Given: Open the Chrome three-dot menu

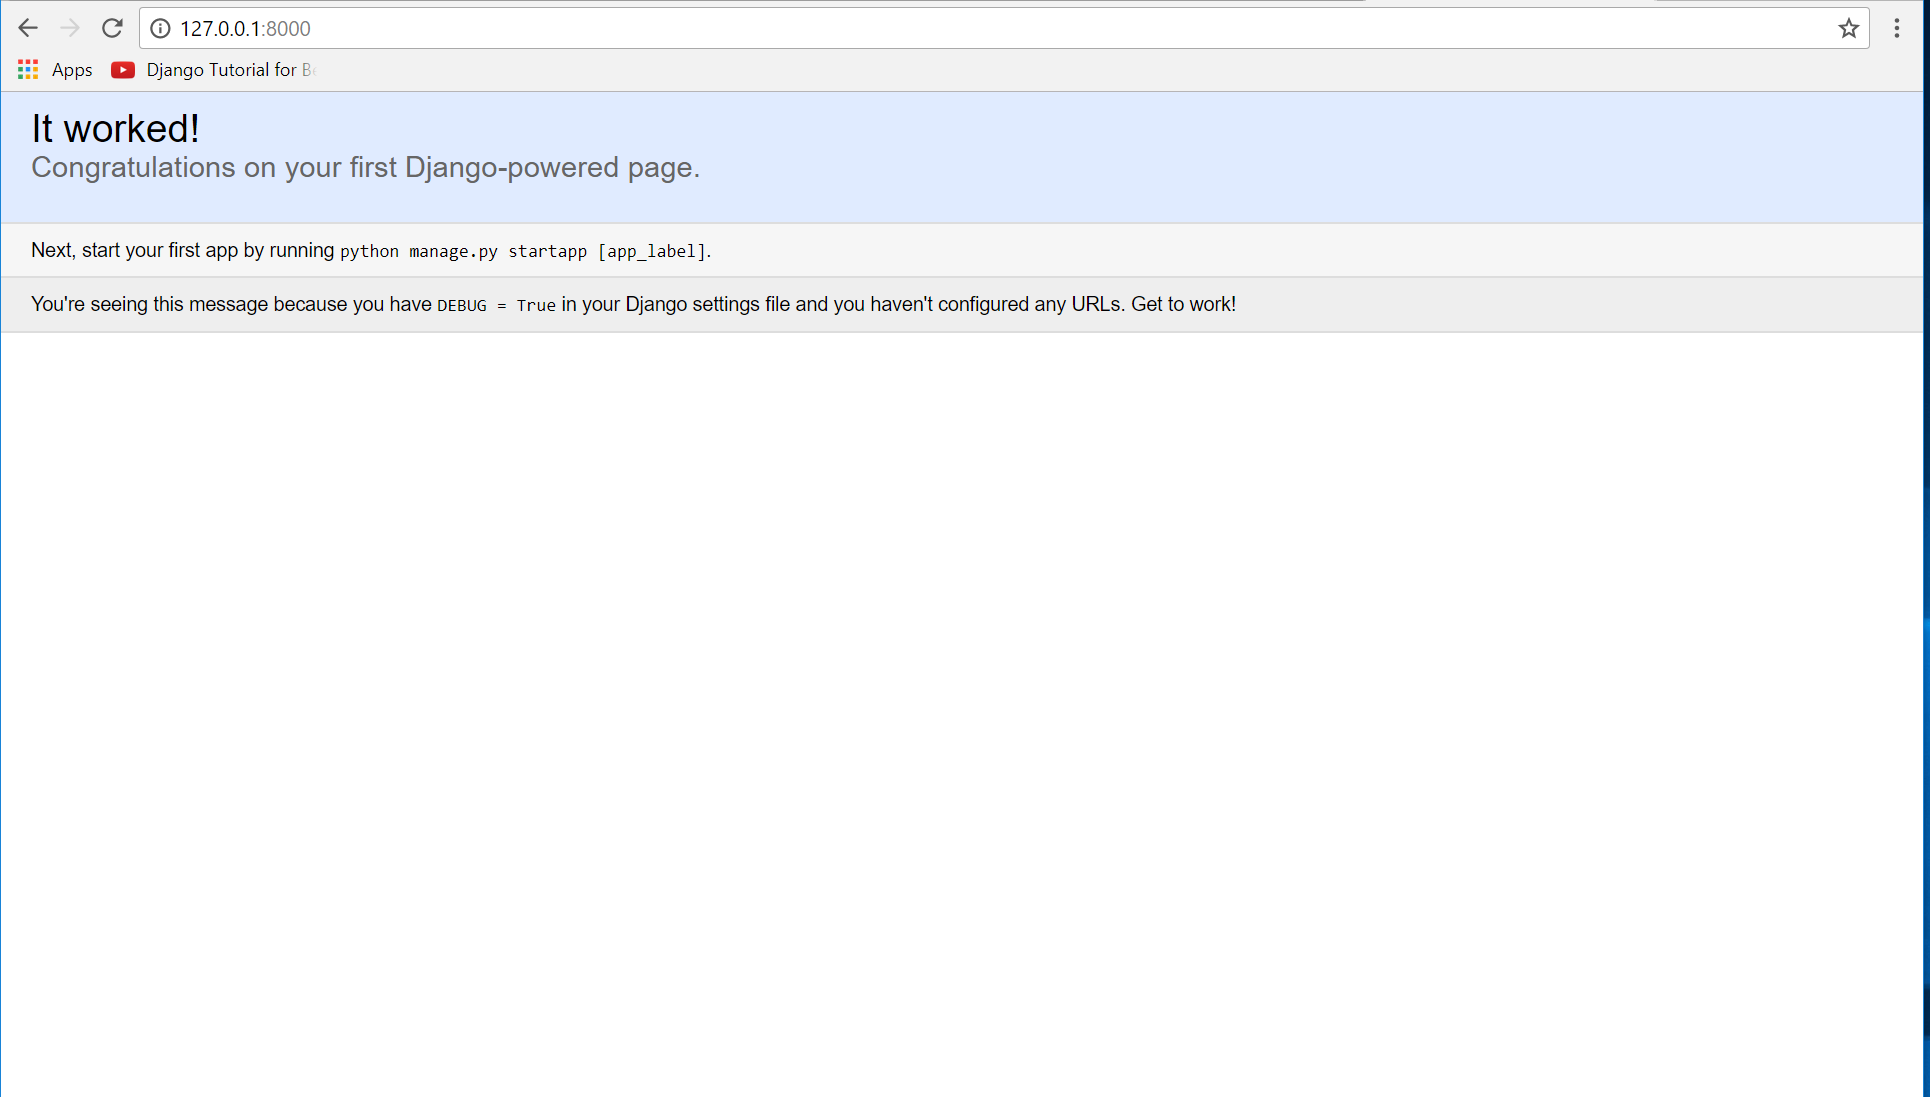Looking at the screenshot, I should point(1896,29).
